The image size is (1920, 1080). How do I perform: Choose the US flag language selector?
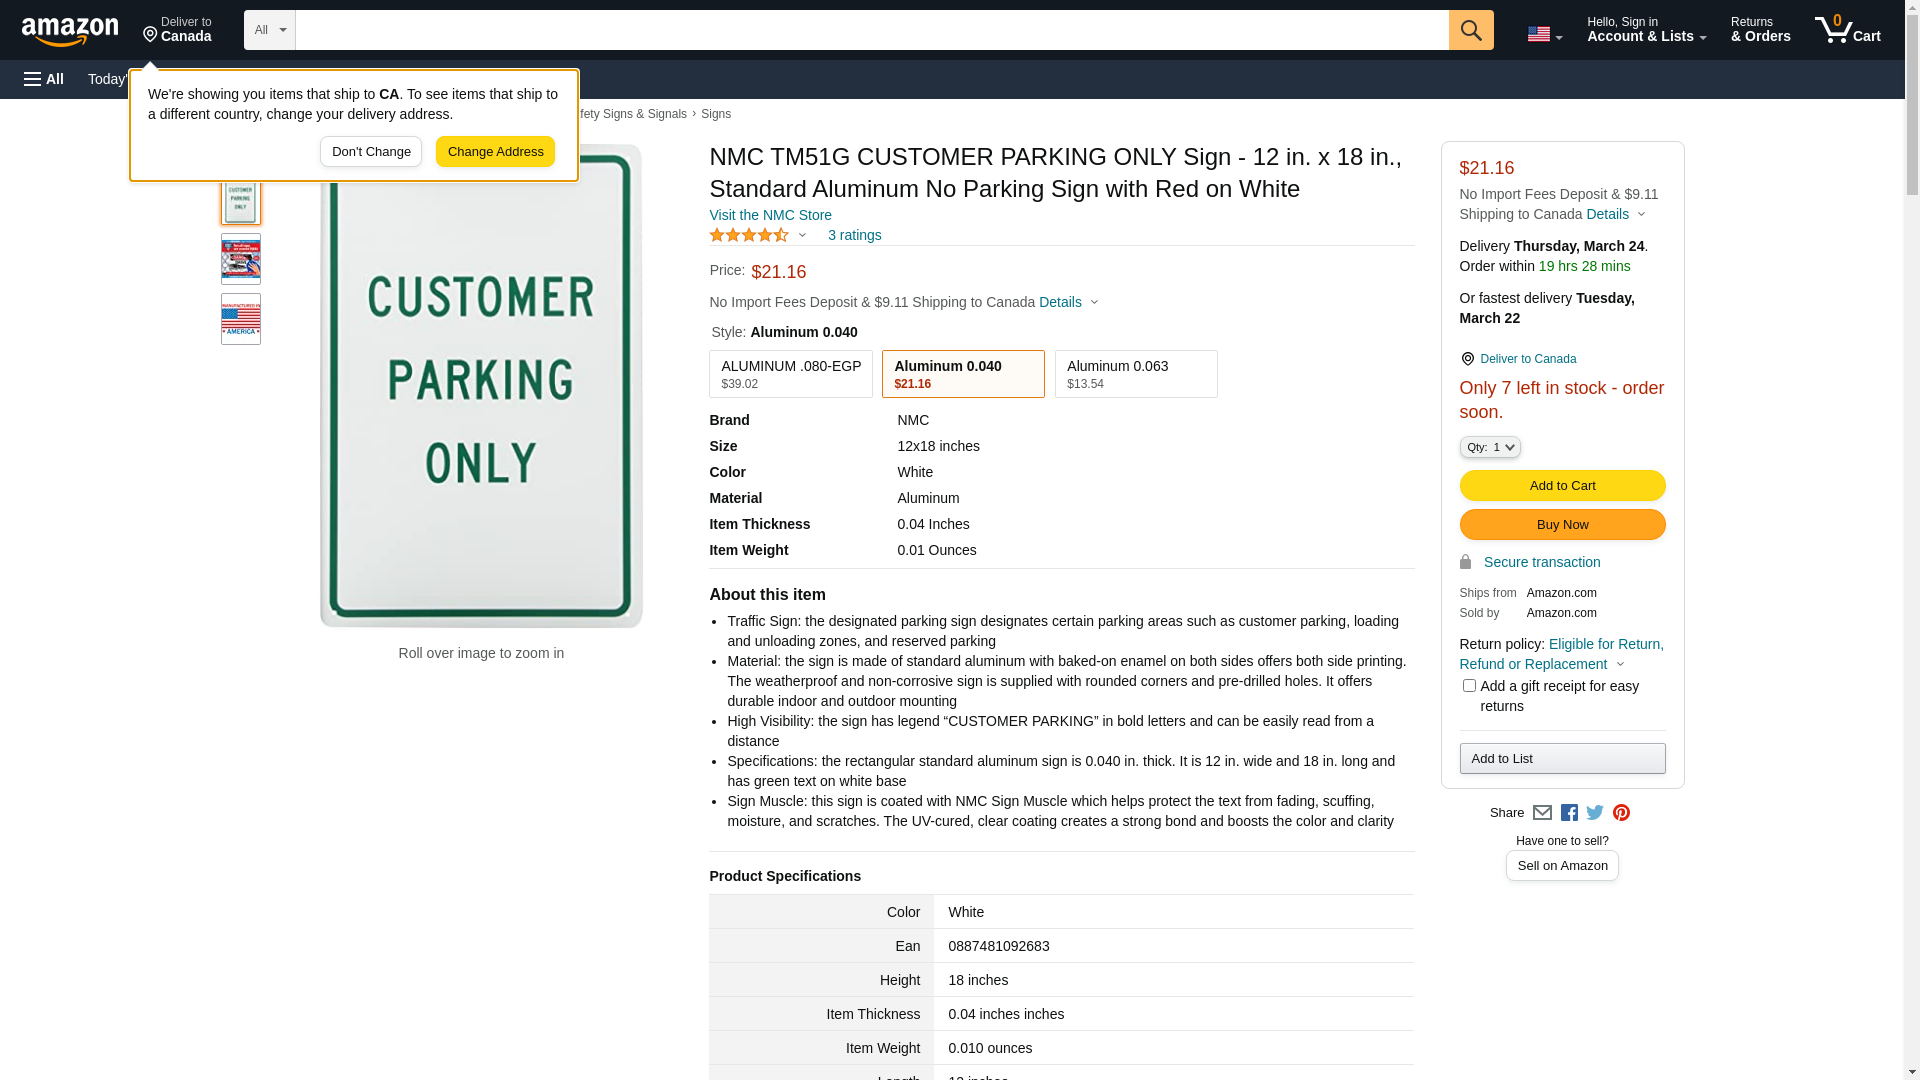(x=1544, y=34)
